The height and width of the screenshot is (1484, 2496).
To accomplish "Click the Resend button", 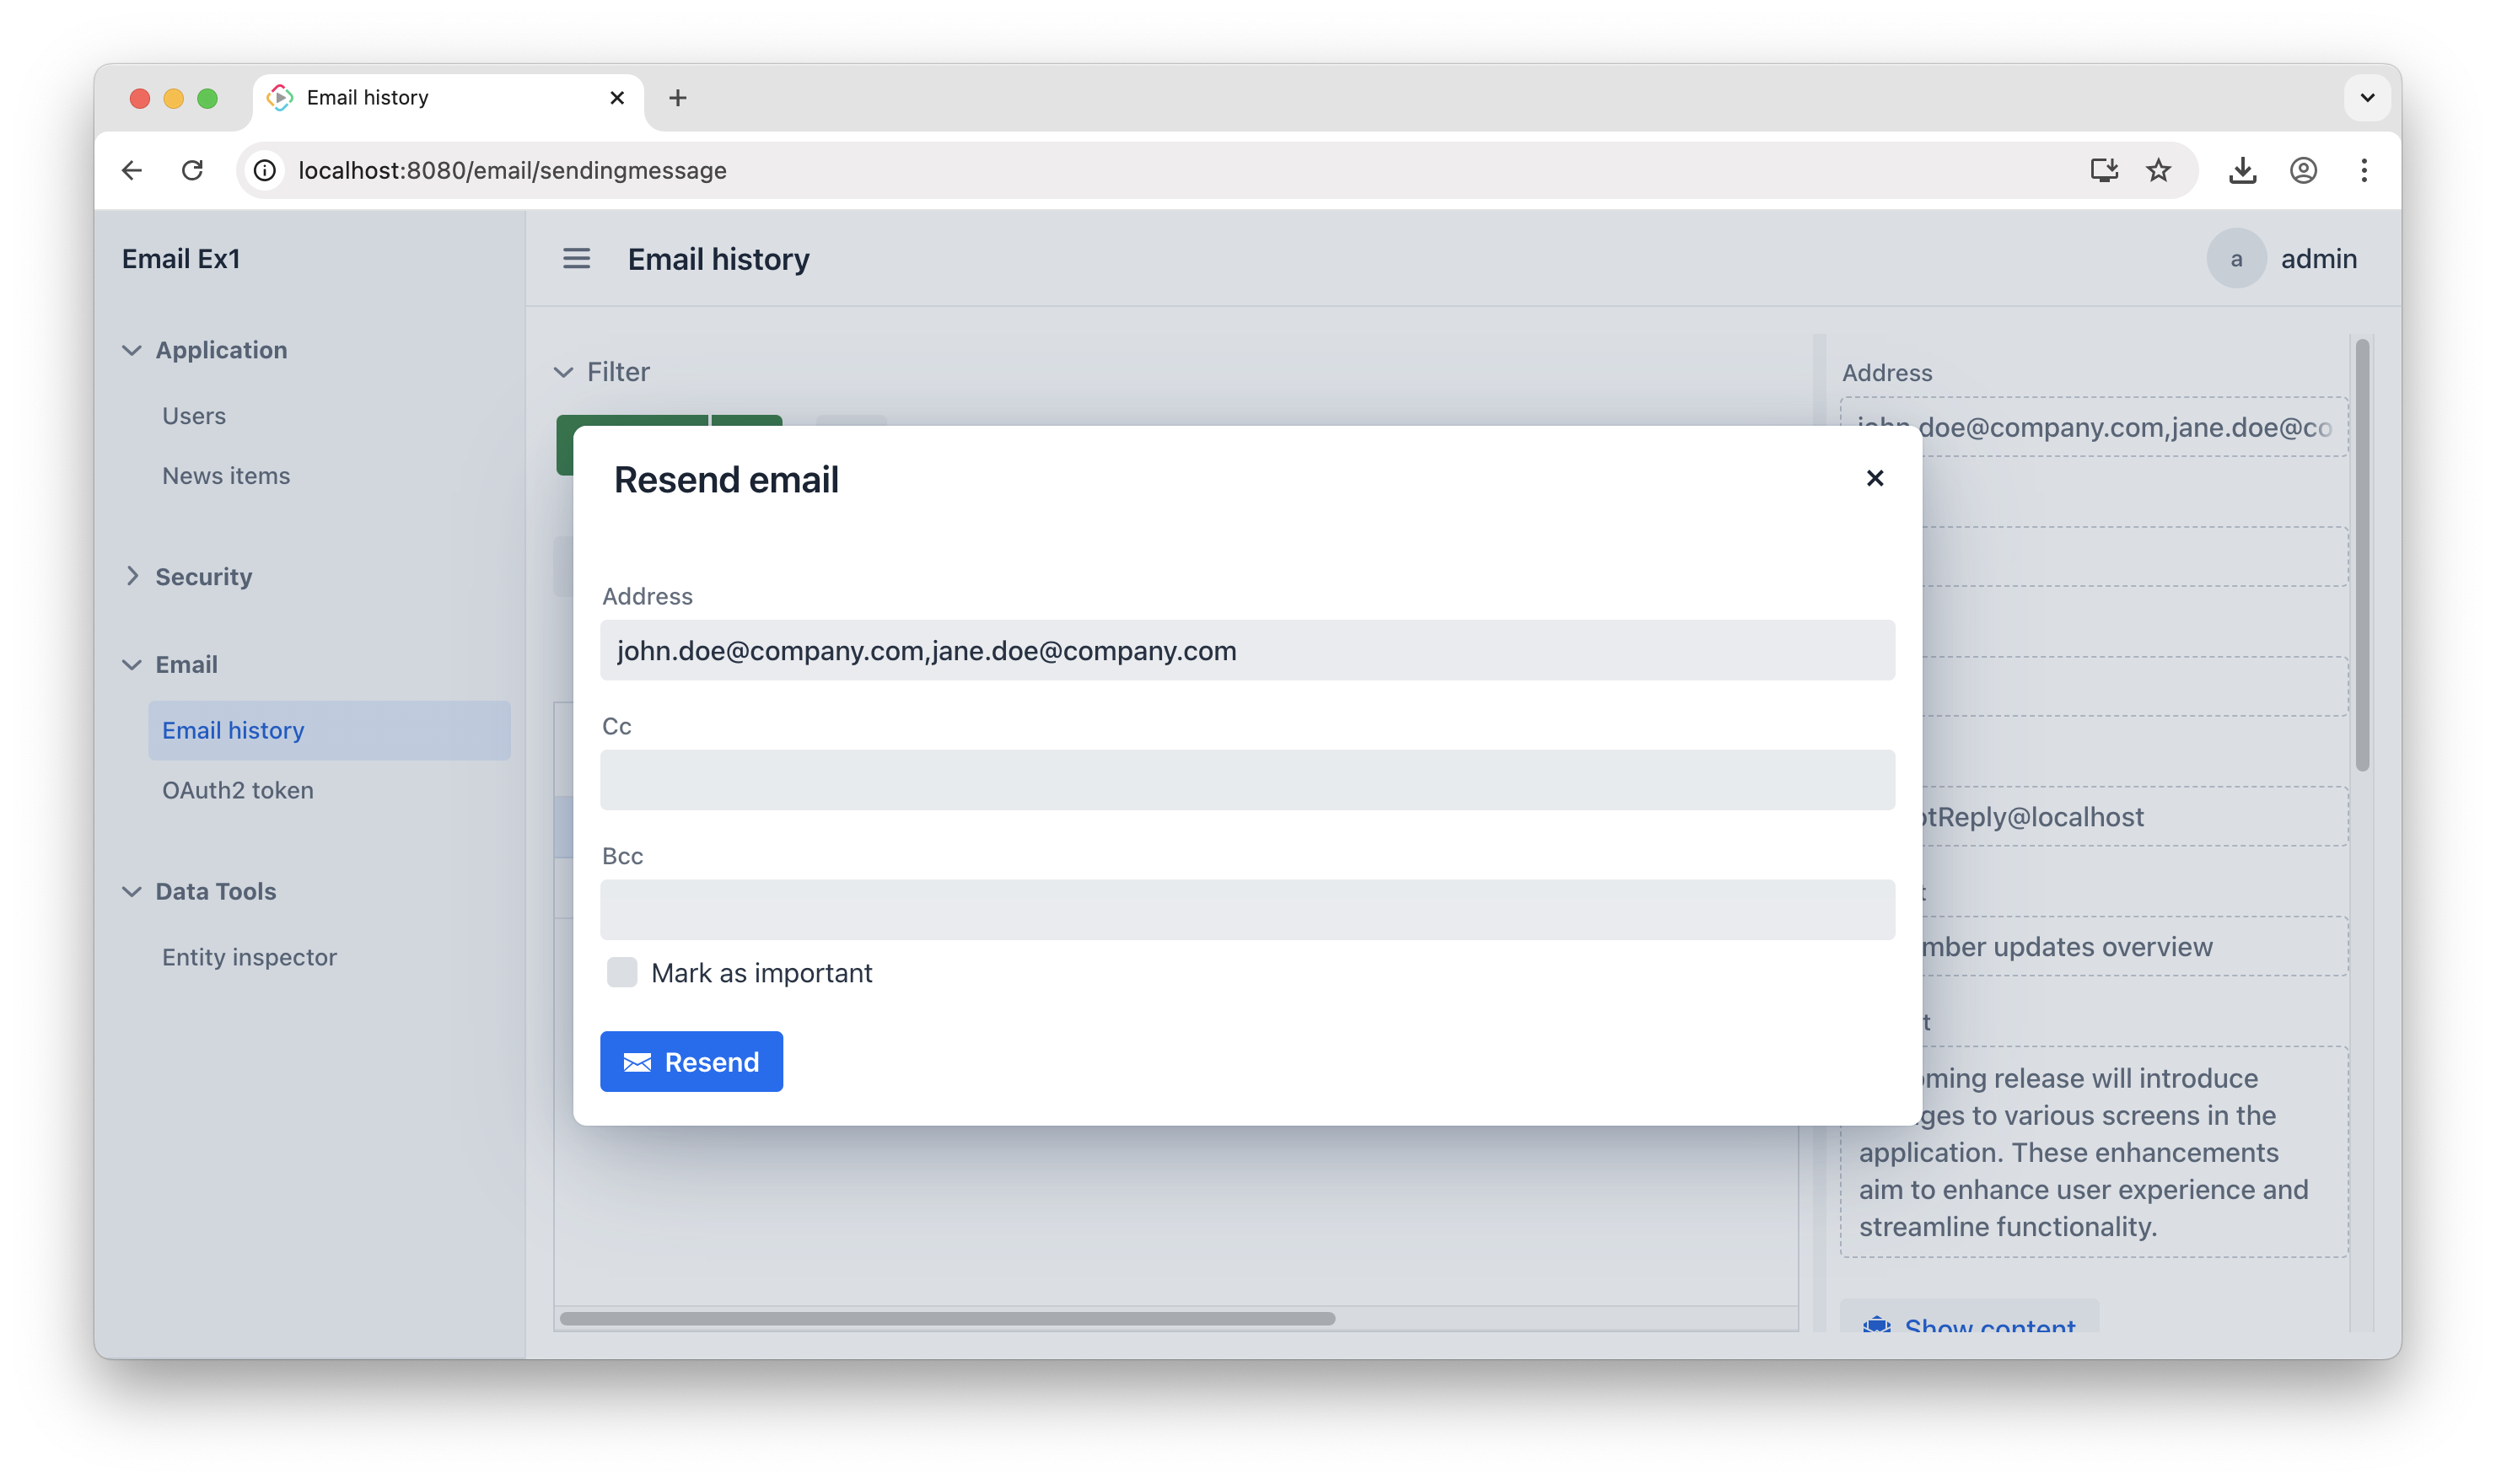I will (x=691, y=1061).
